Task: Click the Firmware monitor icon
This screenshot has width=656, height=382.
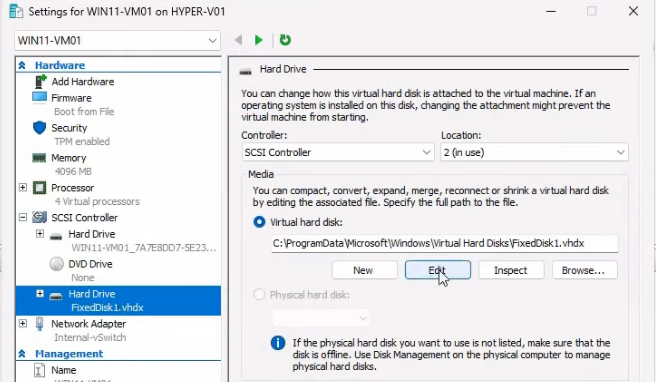Action: click(39, 97)
